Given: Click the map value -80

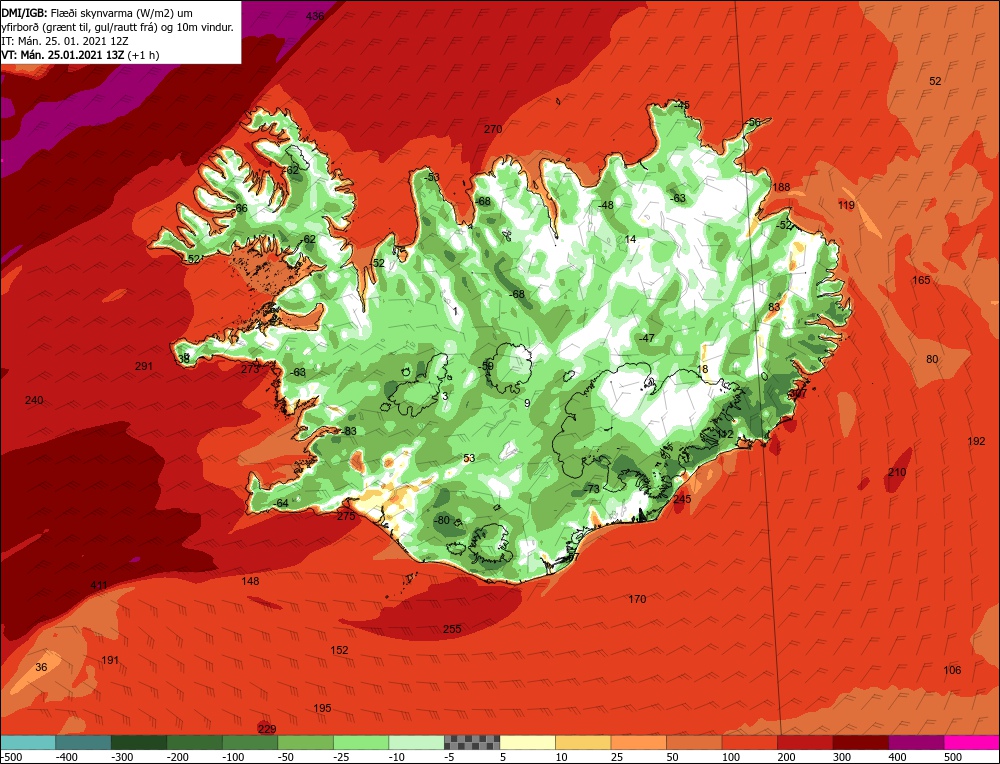Looking at the screenshot, I should (x=441, y=520).
